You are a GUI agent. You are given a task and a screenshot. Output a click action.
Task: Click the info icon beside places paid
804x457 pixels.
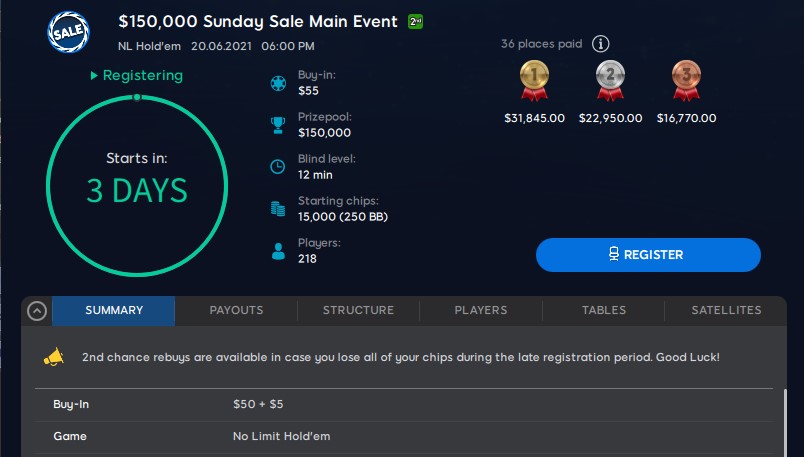(600, 44)
